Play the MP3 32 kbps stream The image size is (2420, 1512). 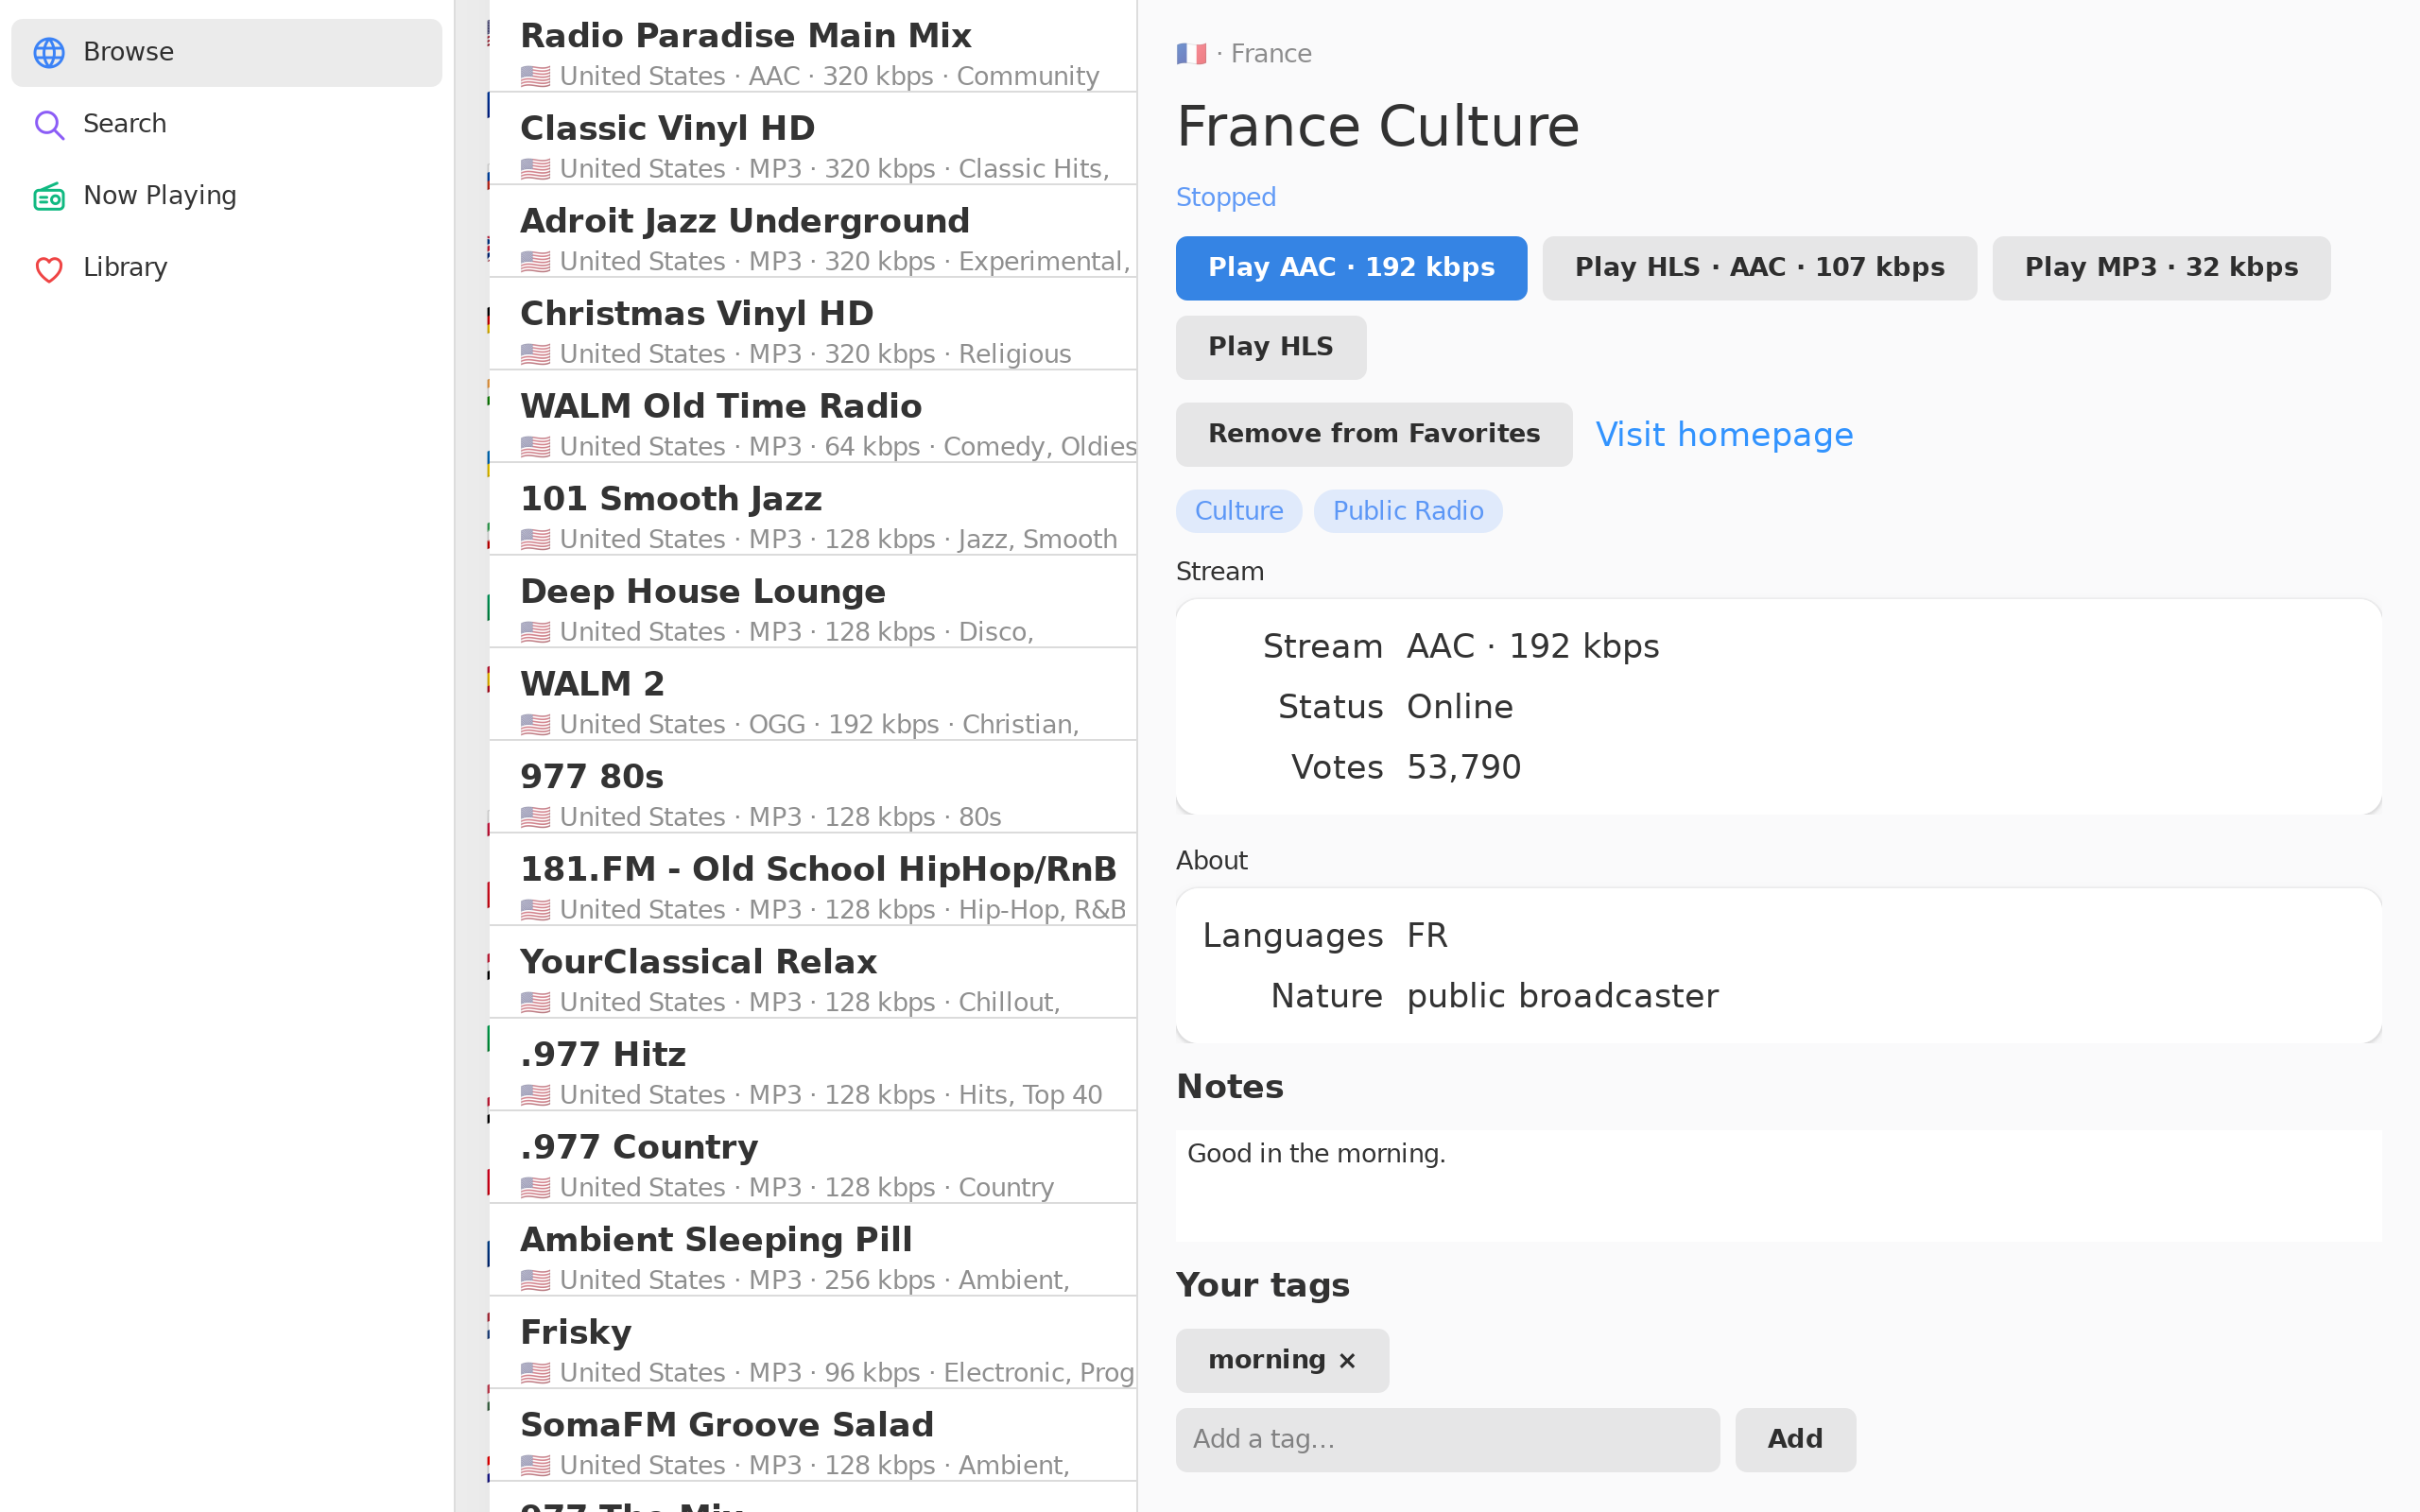coord(2161,268)
